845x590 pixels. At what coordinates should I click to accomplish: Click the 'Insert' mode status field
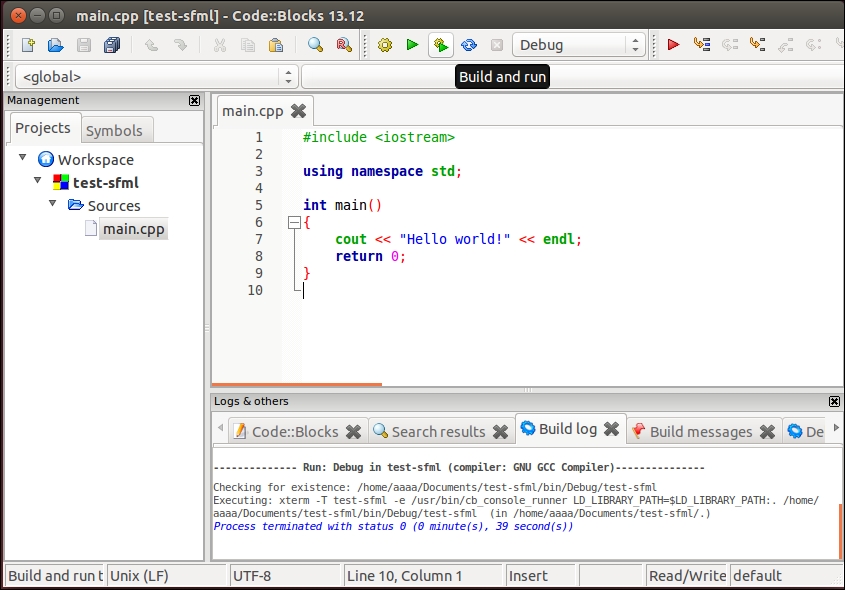(540, 576)
